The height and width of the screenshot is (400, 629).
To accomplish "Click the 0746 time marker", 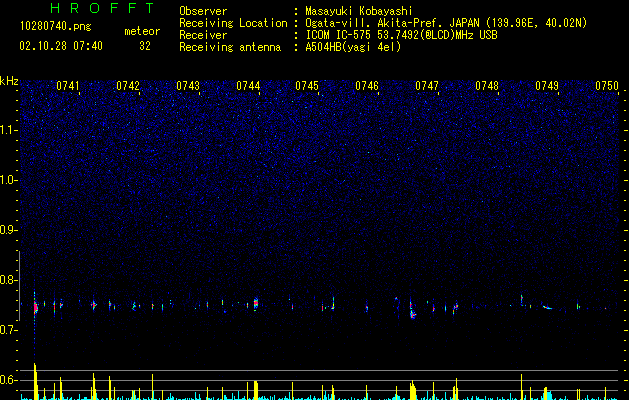I will click(x=367, y=86).
